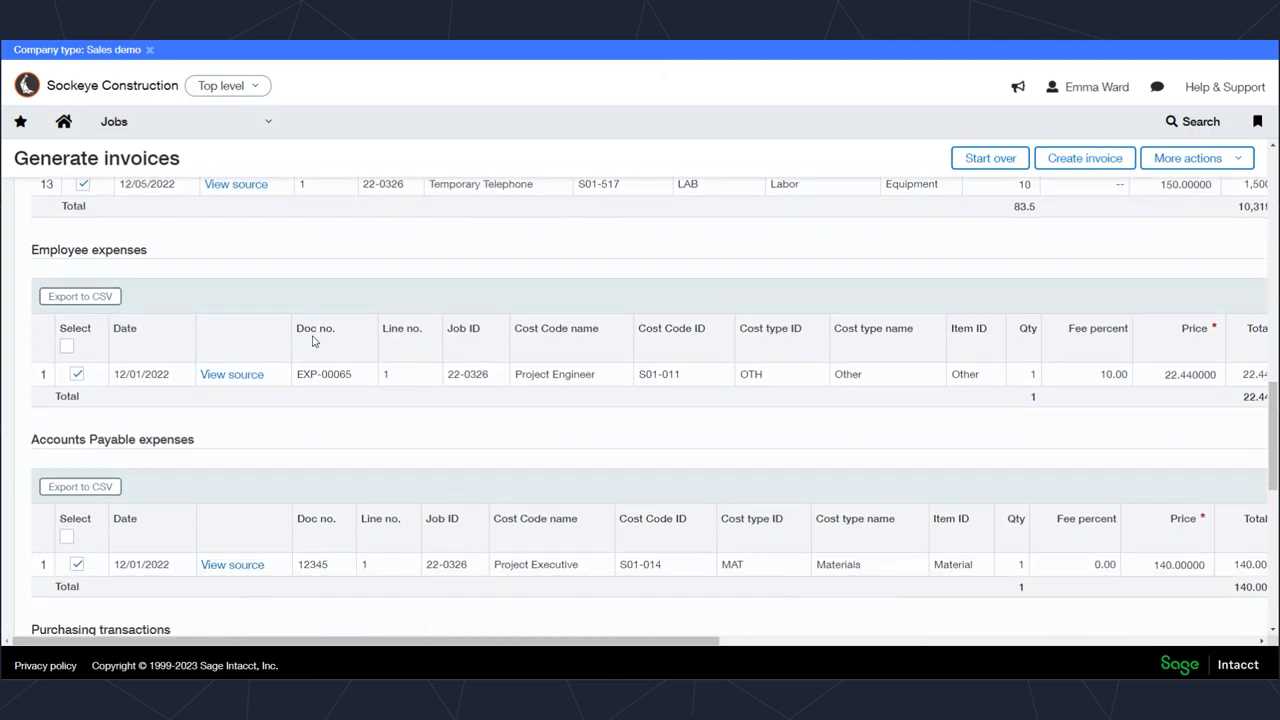
Task: Open the Jobs menu
Action: pyautogui.click(x=114, y=122)
